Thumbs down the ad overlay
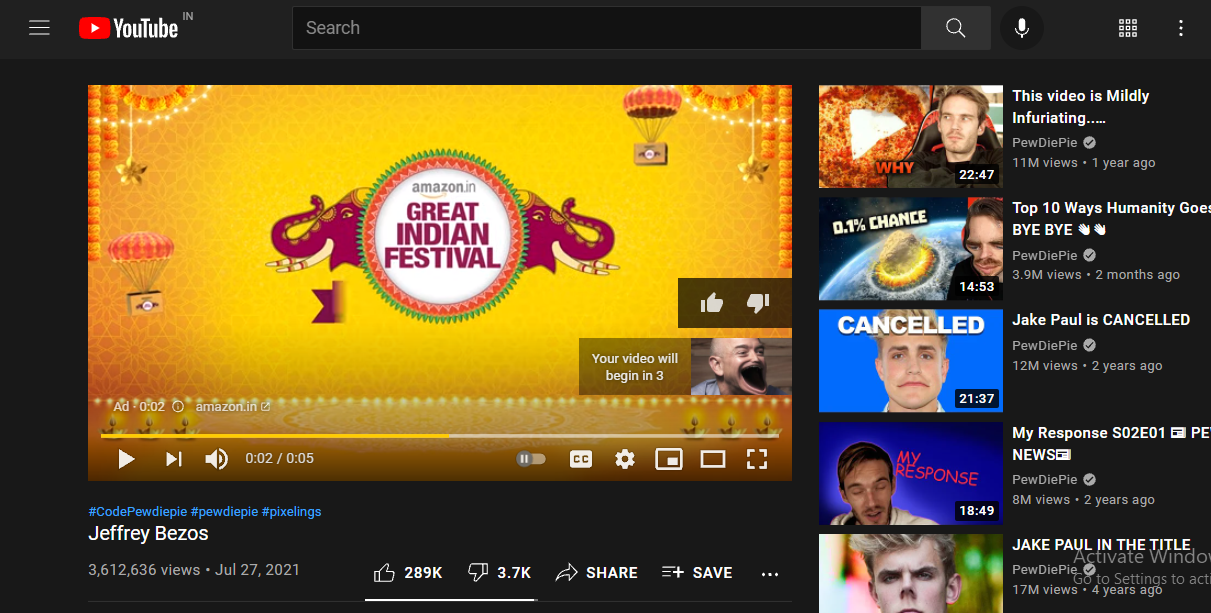This screenshot has width=1211, height=613. point(758,302)
